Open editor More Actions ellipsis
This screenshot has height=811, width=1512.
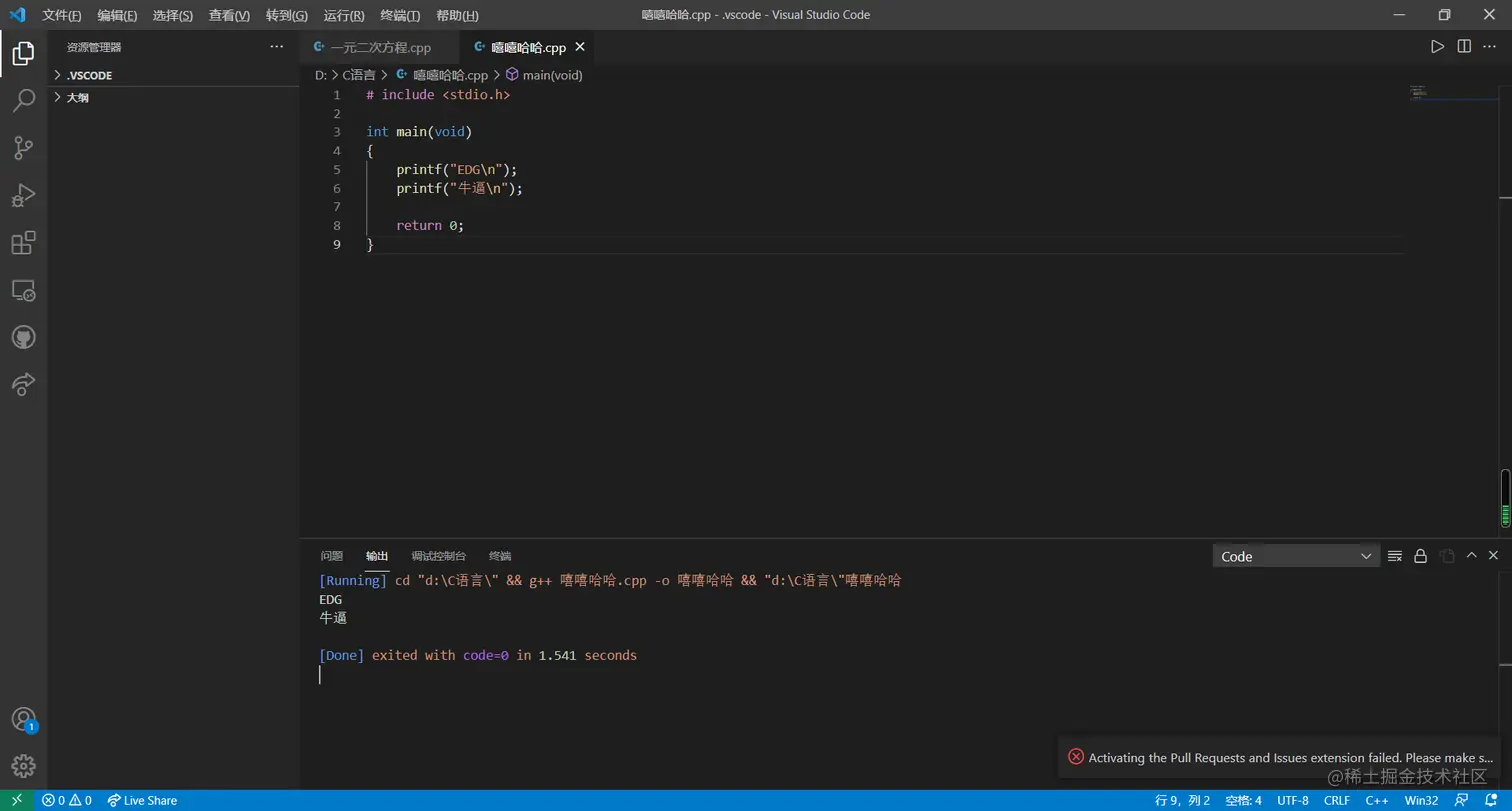pyautogui.click(x=1490, y=47)
